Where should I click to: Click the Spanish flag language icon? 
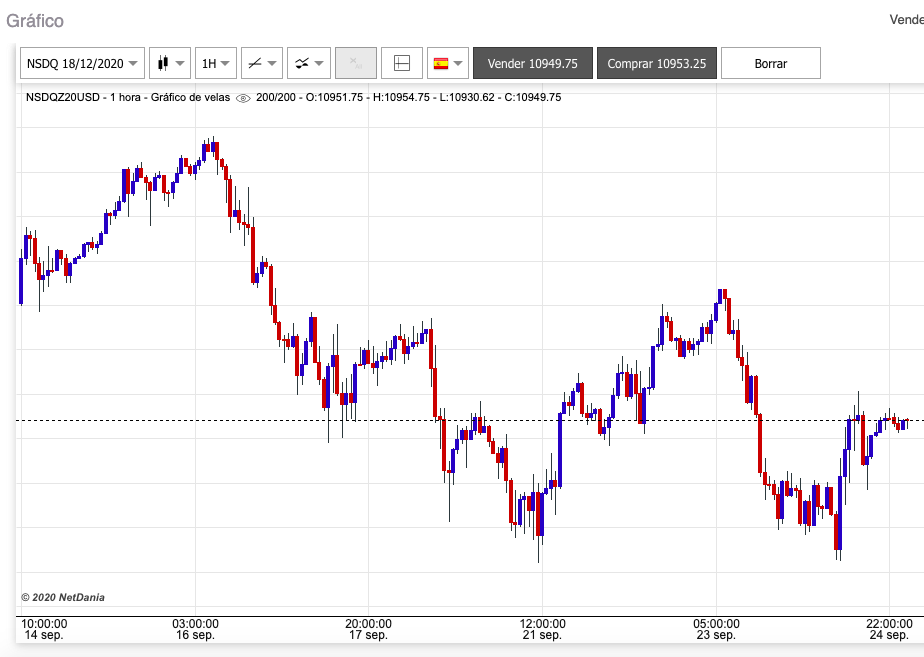pyautogui.click(x=440, y=63)
